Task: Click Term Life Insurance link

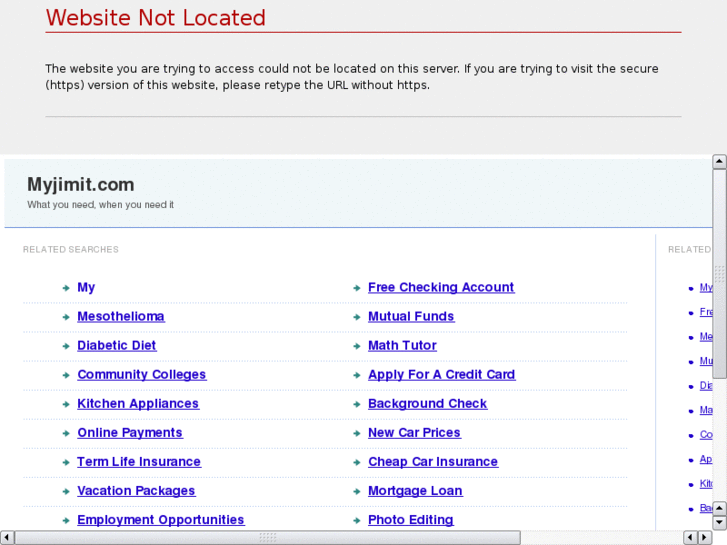Action: point(139,462)
